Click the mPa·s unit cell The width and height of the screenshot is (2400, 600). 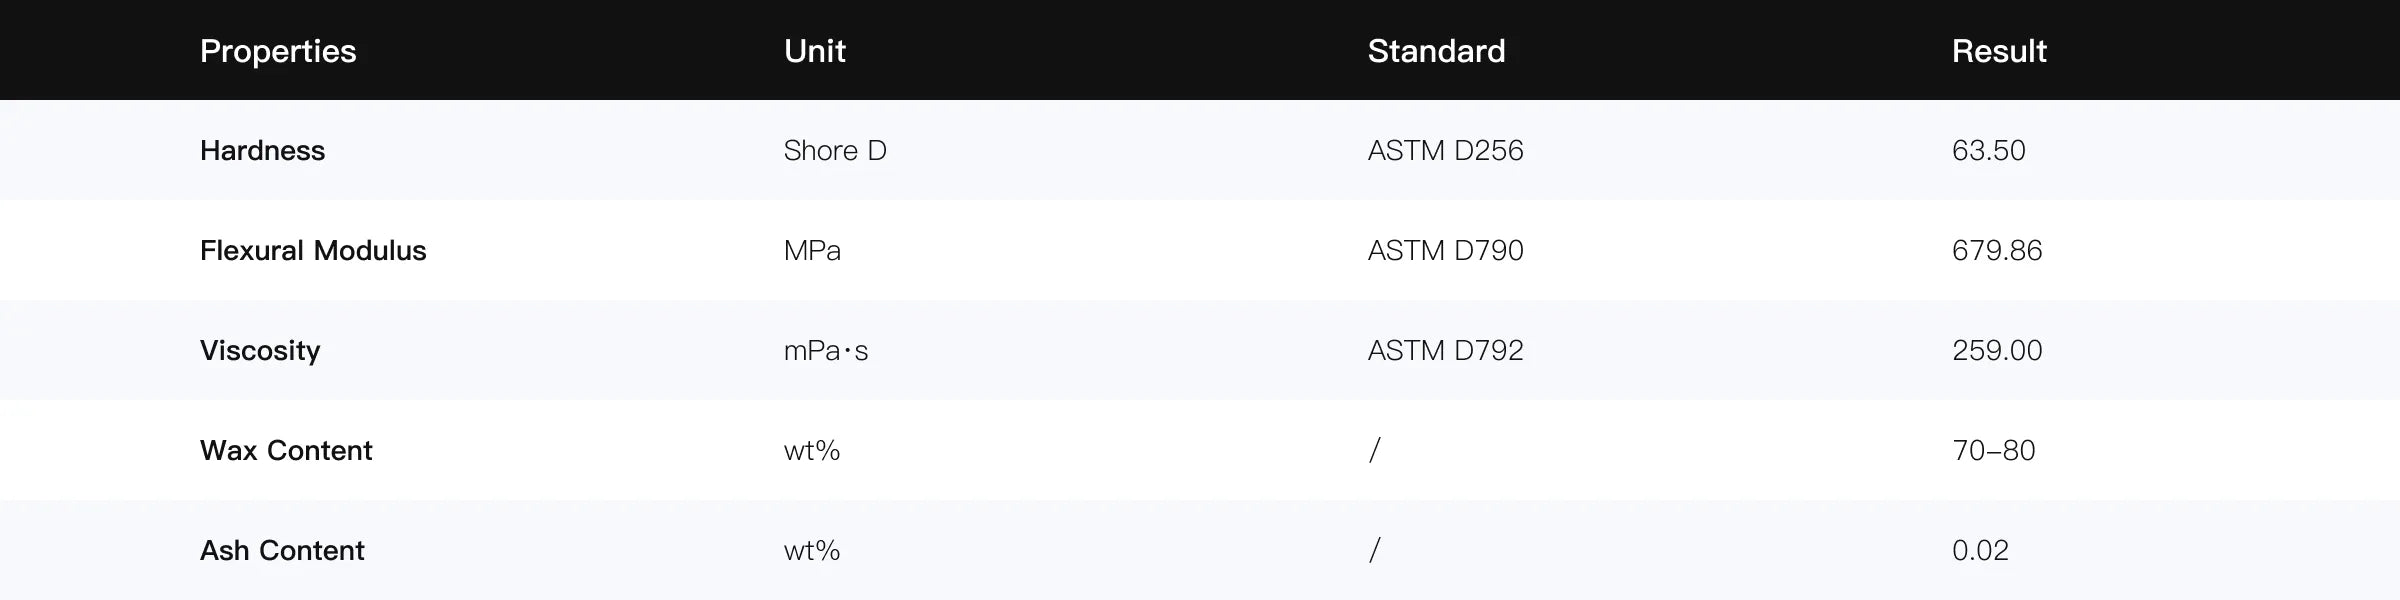click(826, 350)
